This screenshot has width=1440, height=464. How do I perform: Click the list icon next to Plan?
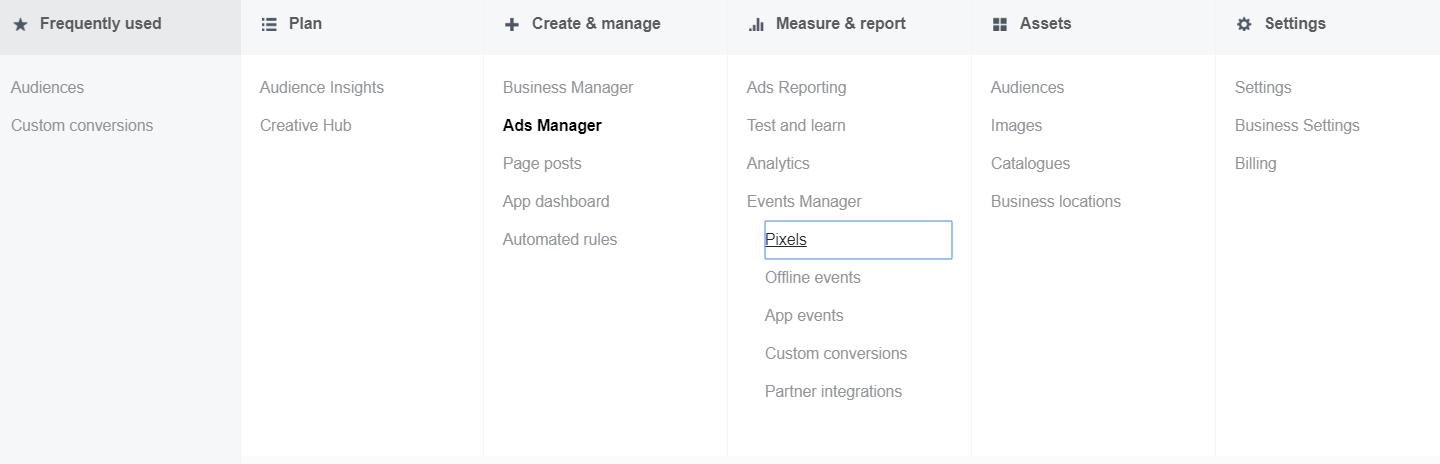click(x=268, y=24)
